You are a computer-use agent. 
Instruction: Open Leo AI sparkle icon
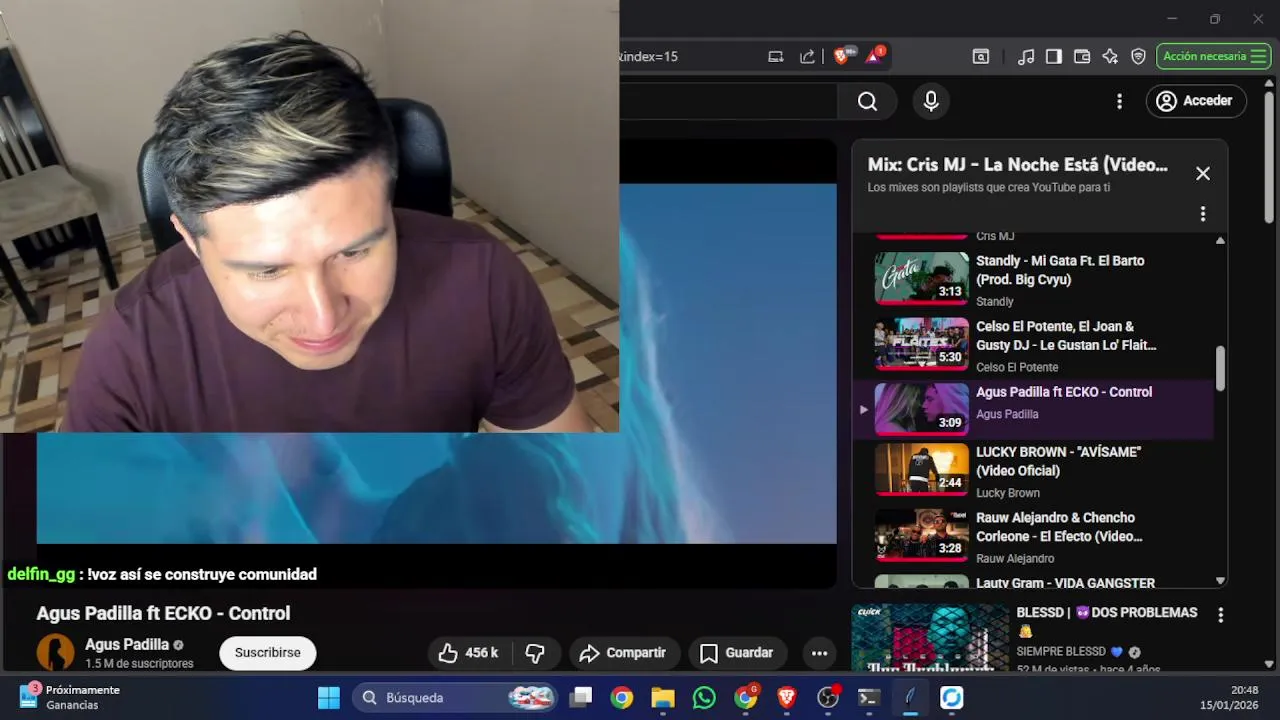(x=1110, y=57)
